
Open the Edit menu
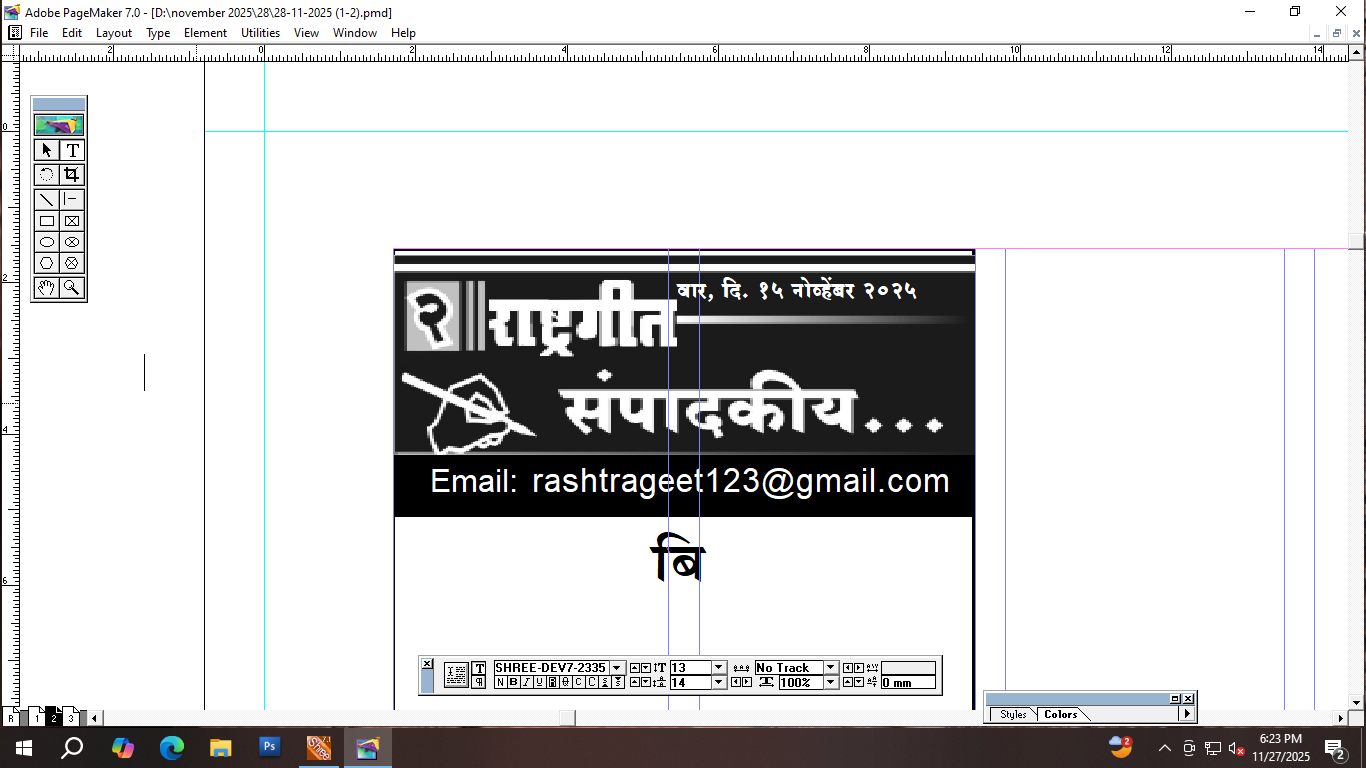72,33
